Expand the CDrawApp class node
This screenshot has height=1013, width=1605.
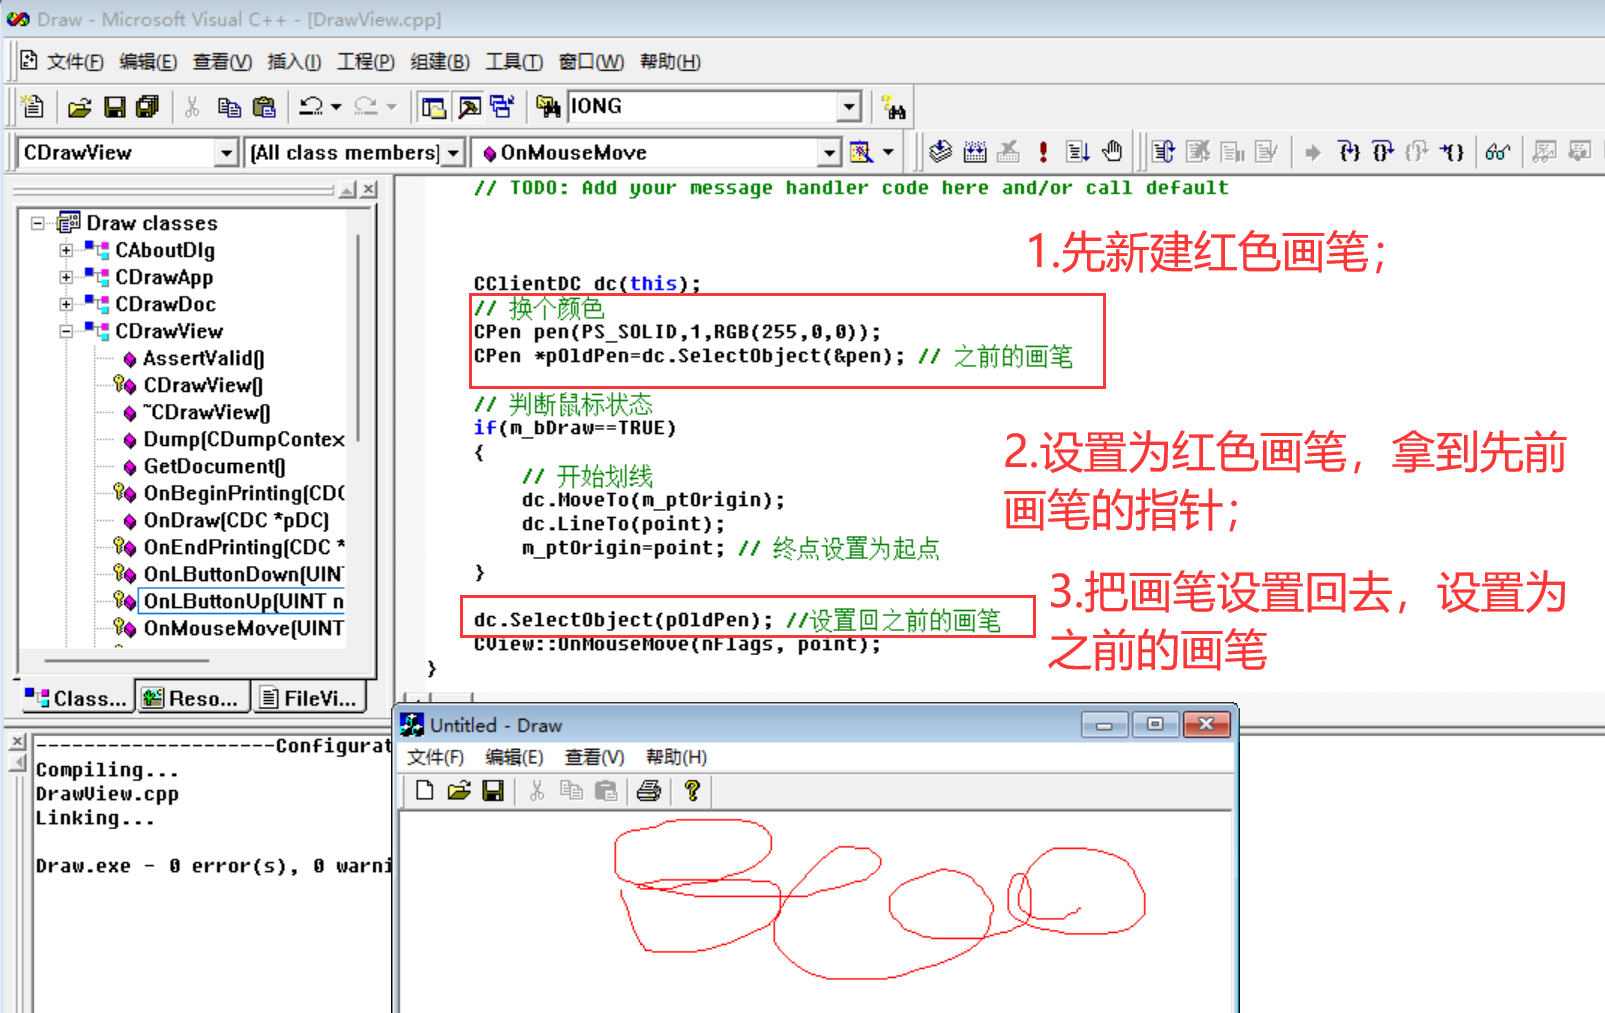66,277
